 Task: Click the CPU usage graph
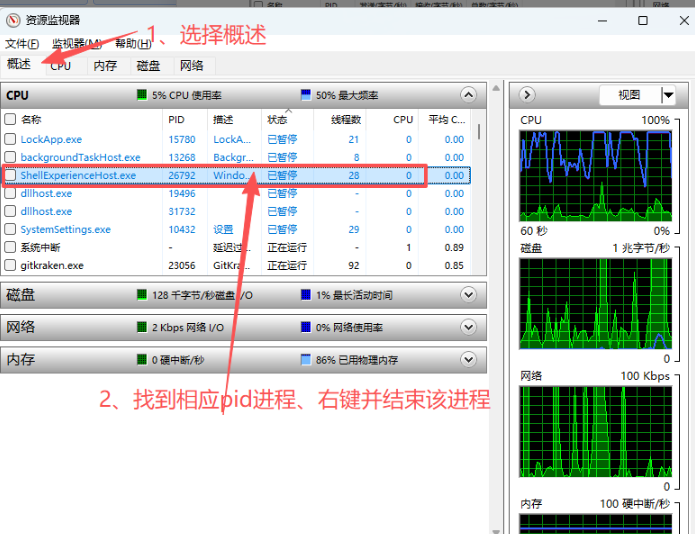pos(596,175)
